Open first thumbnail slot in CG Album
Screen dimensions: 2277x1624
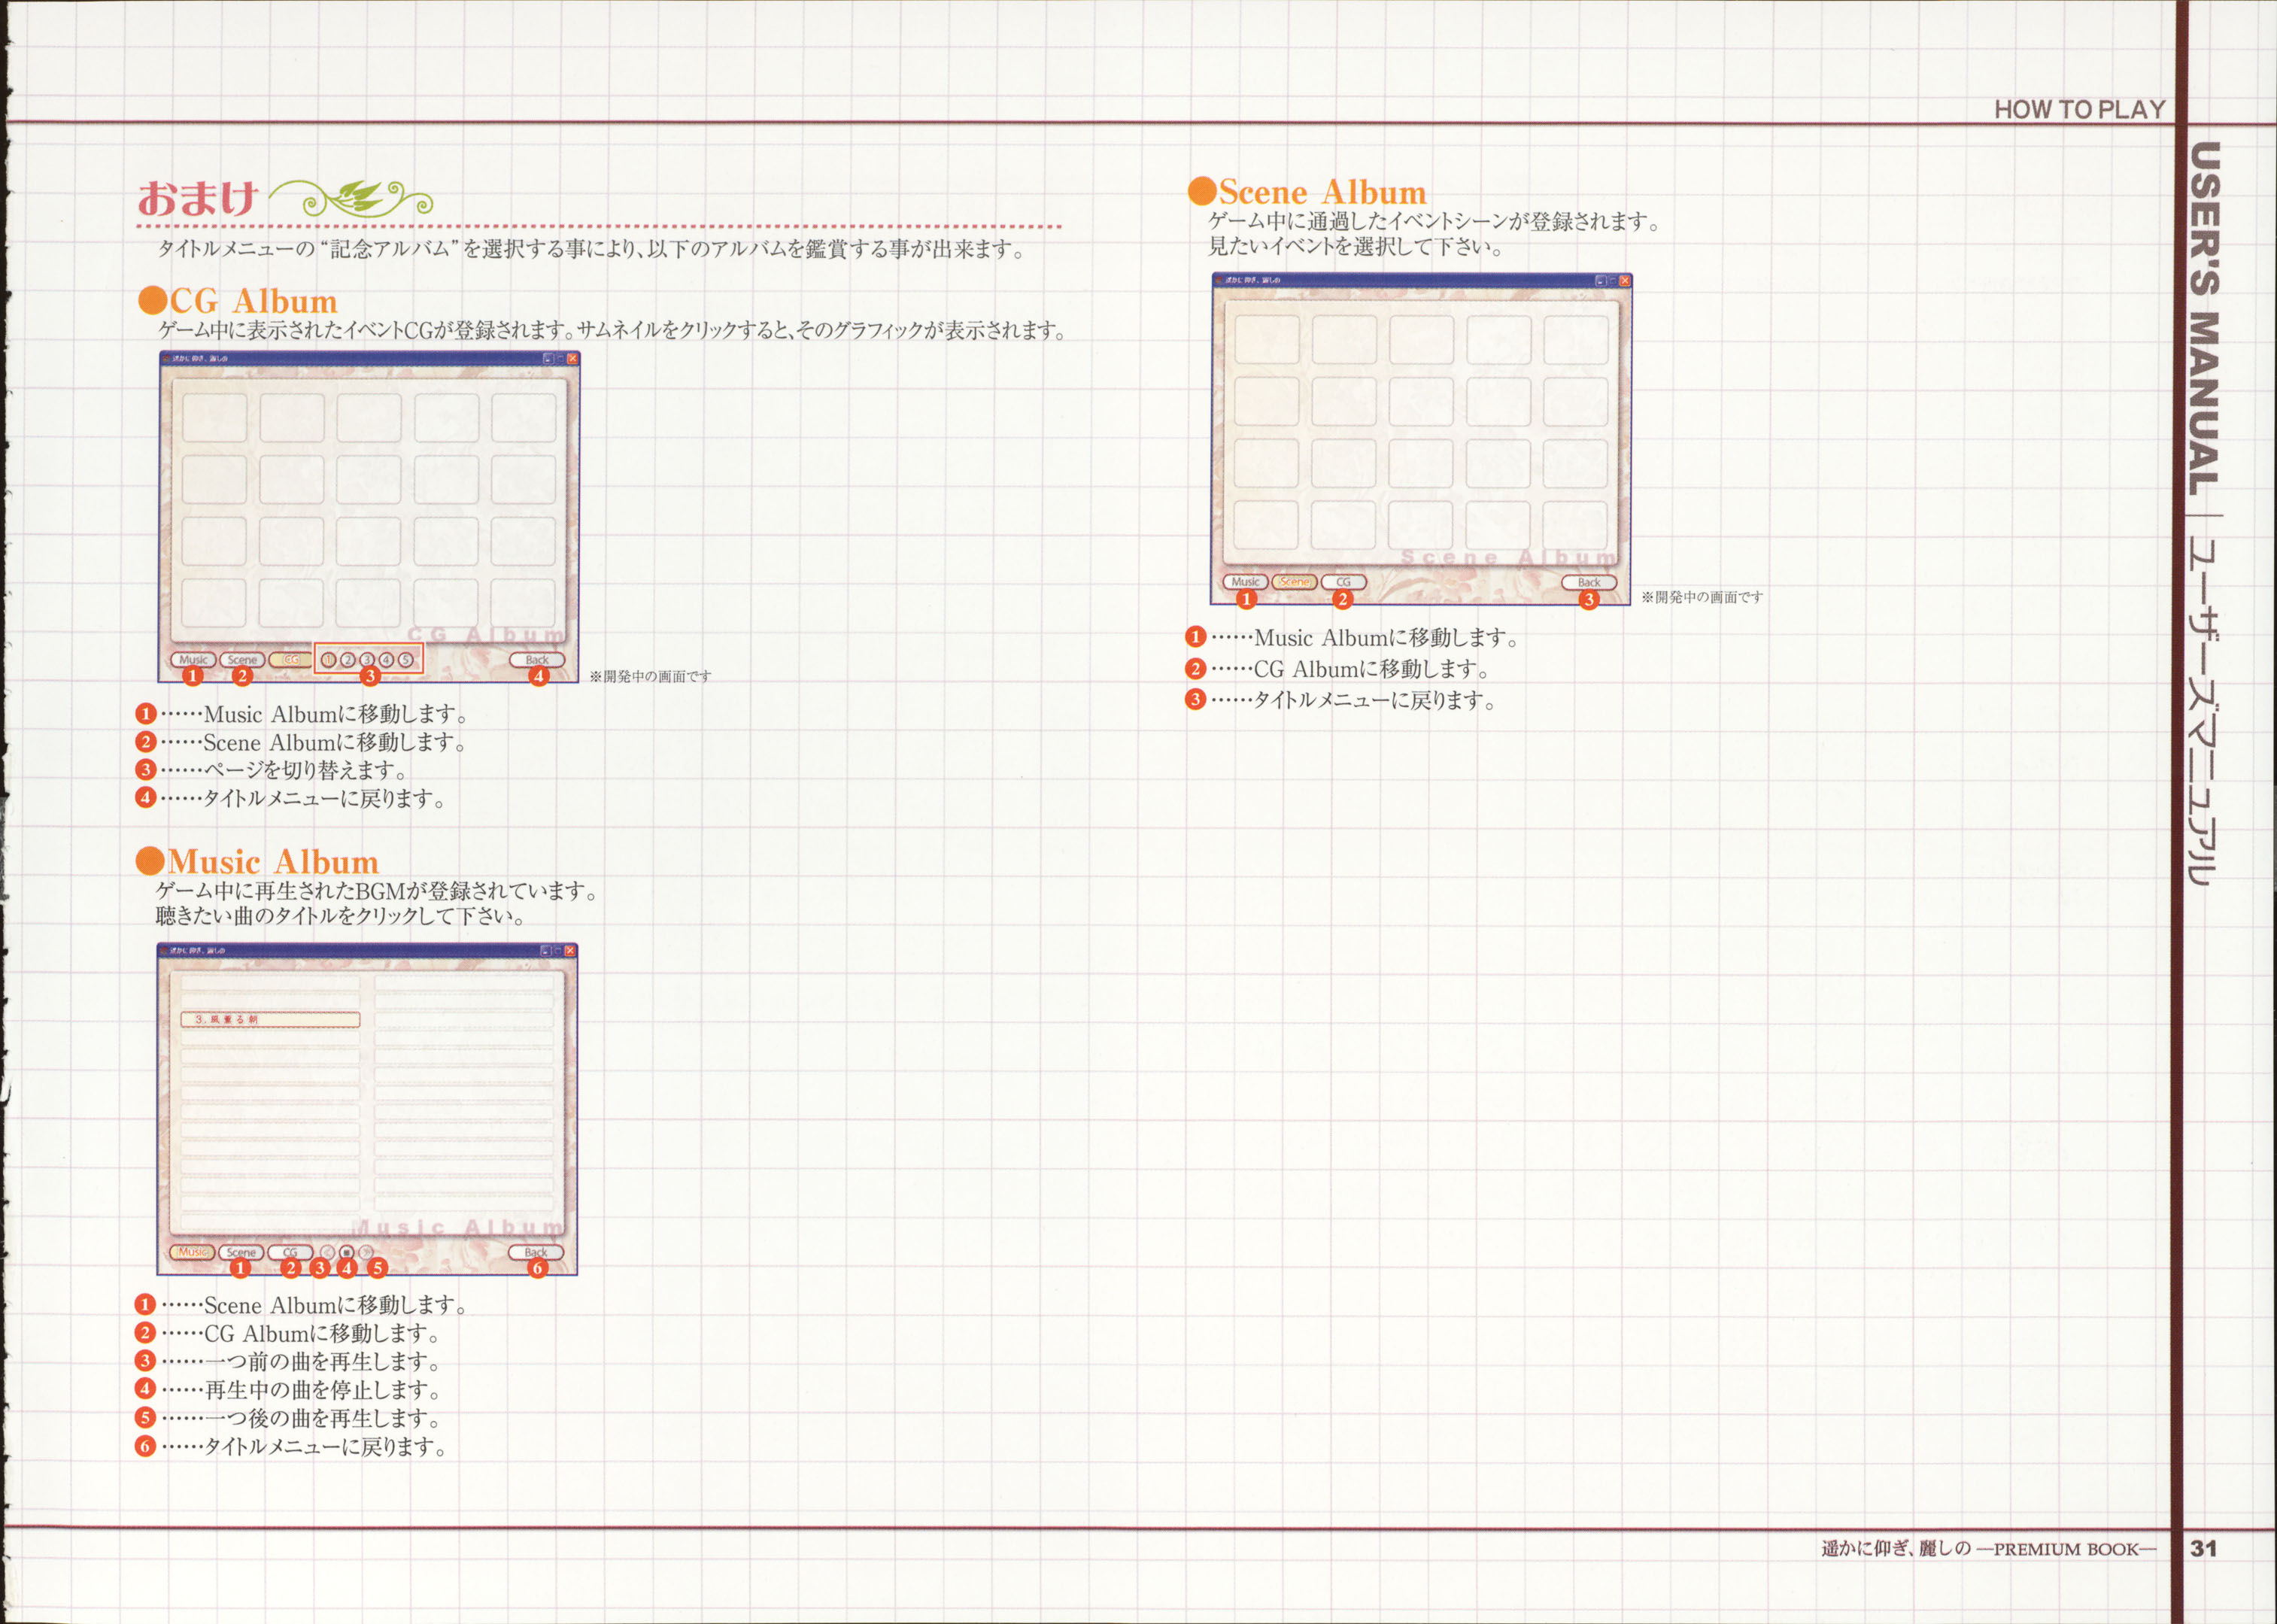[x=214, y=417]
